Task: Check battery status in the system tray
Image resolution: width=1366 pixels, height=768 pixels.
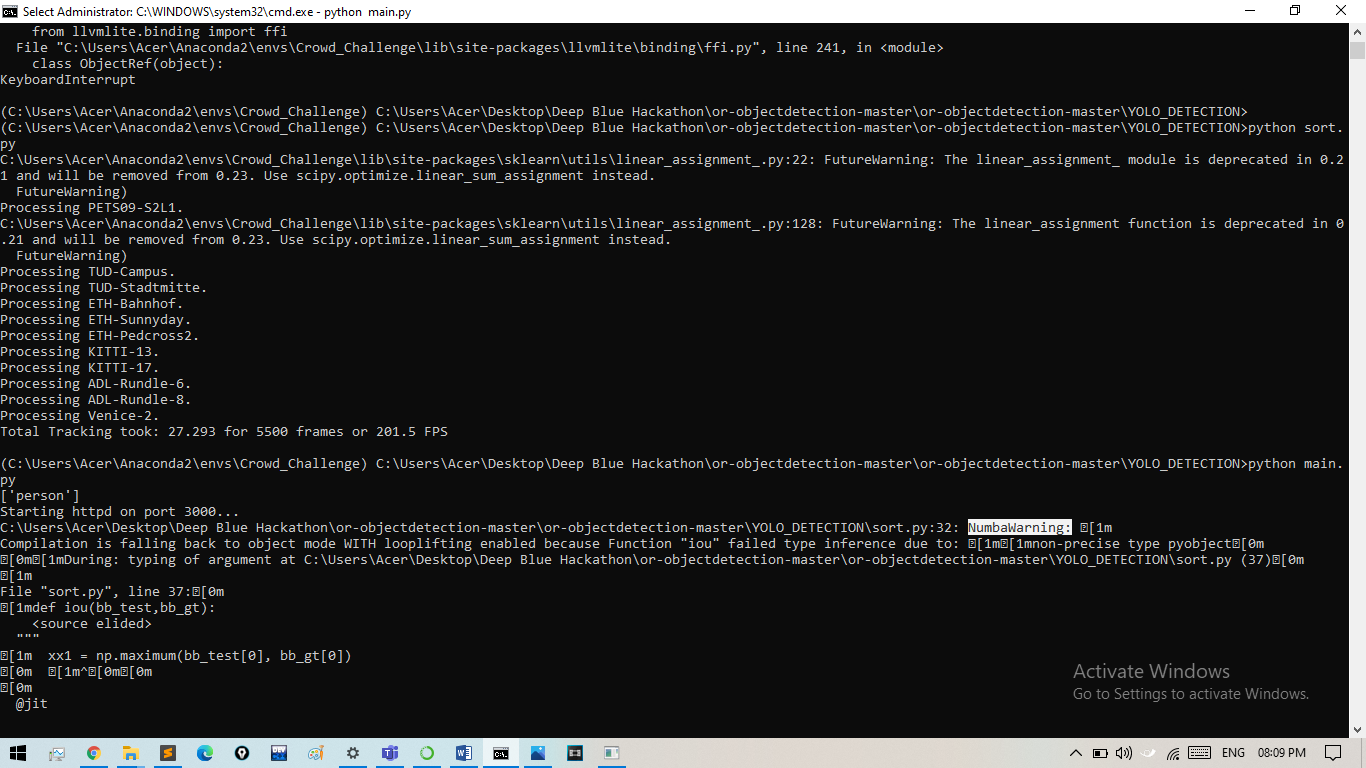Action: click(1101, 753)
